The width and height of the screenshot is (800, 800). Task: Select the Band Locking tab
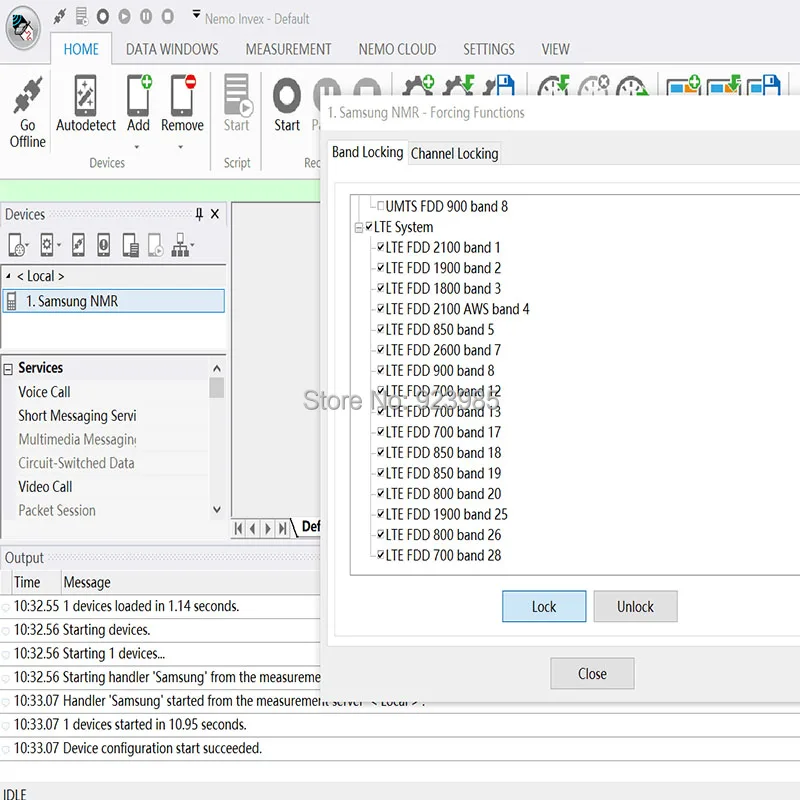pyautogui.click(x=367, y=152)
